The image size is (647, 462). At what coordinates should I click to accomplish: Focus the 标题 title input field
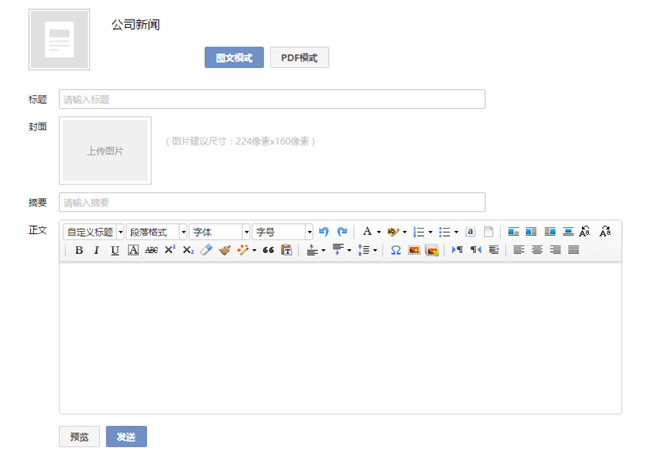[272, 99]
